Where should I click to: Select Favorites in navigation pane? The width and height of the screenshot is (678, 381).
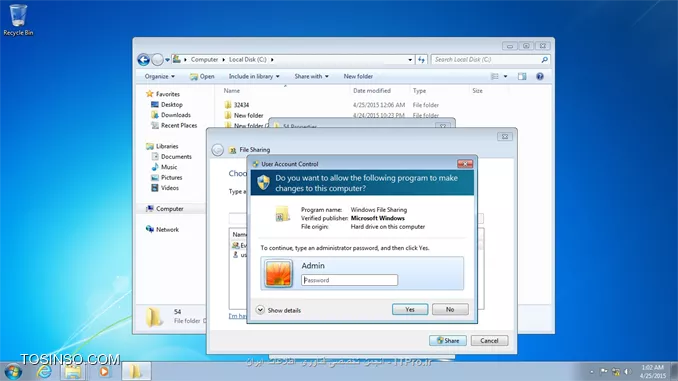point(163,94)
